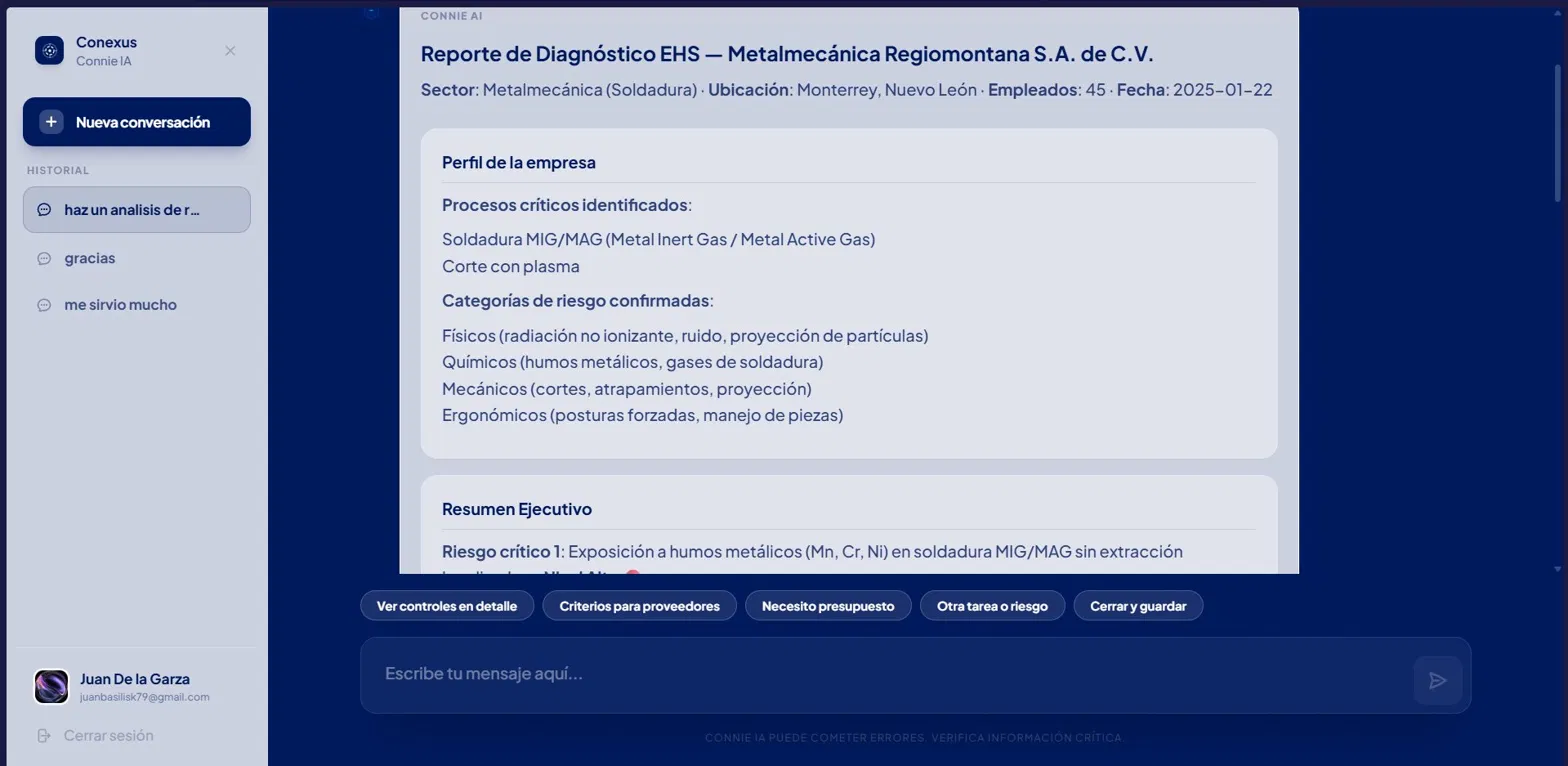Select the 'Necesito presupuesto' chip

828,606
